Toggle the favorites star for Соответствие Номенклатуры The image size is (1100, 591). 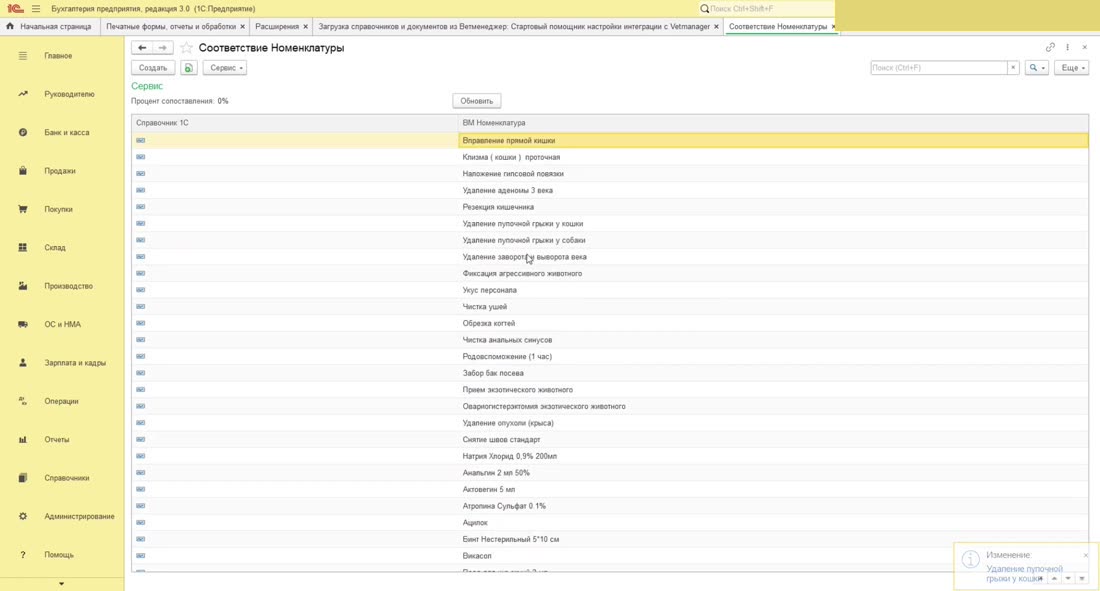pos(186,48)
